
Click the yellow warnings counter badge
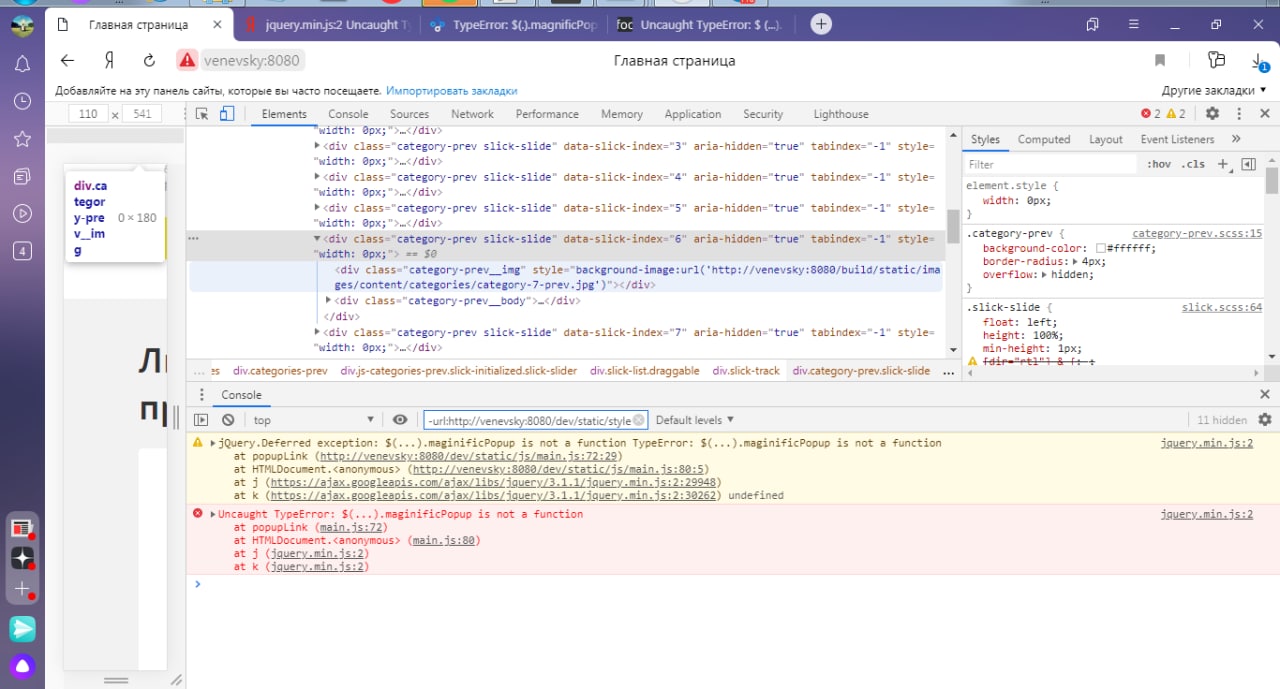coord(1175,114)
